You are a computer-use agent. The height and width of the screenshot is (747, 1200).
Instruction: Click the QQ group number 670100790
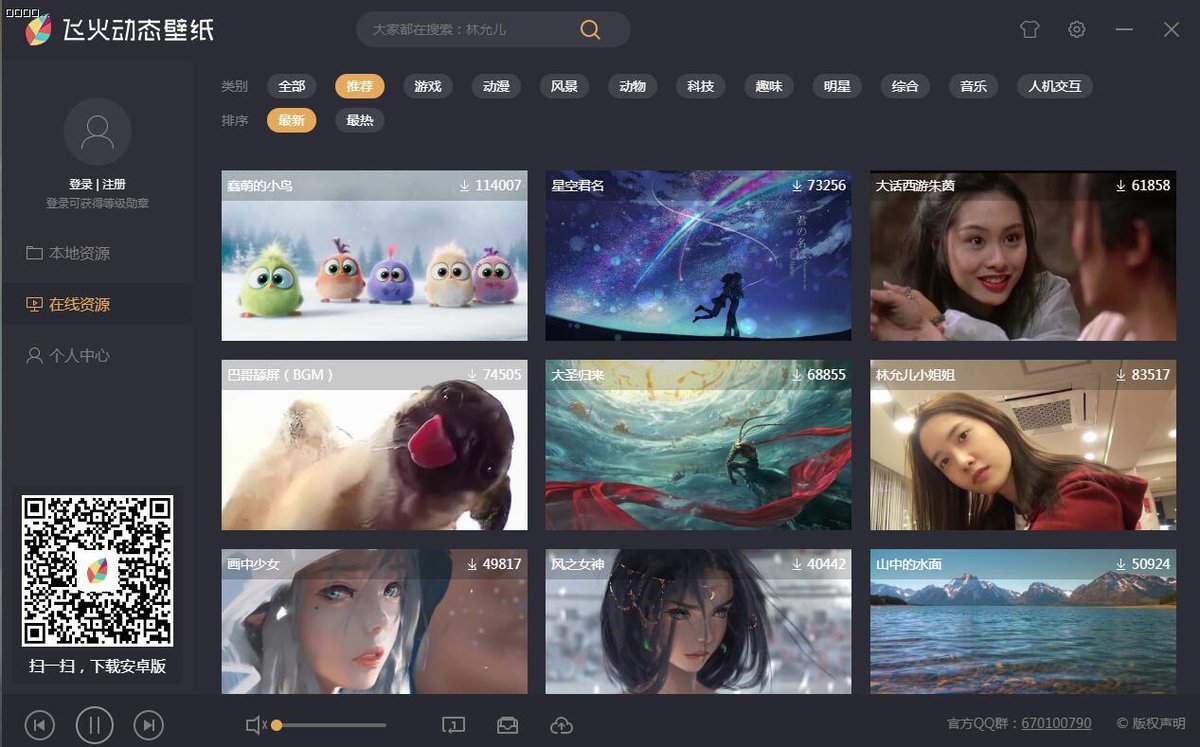[1057, 723]
